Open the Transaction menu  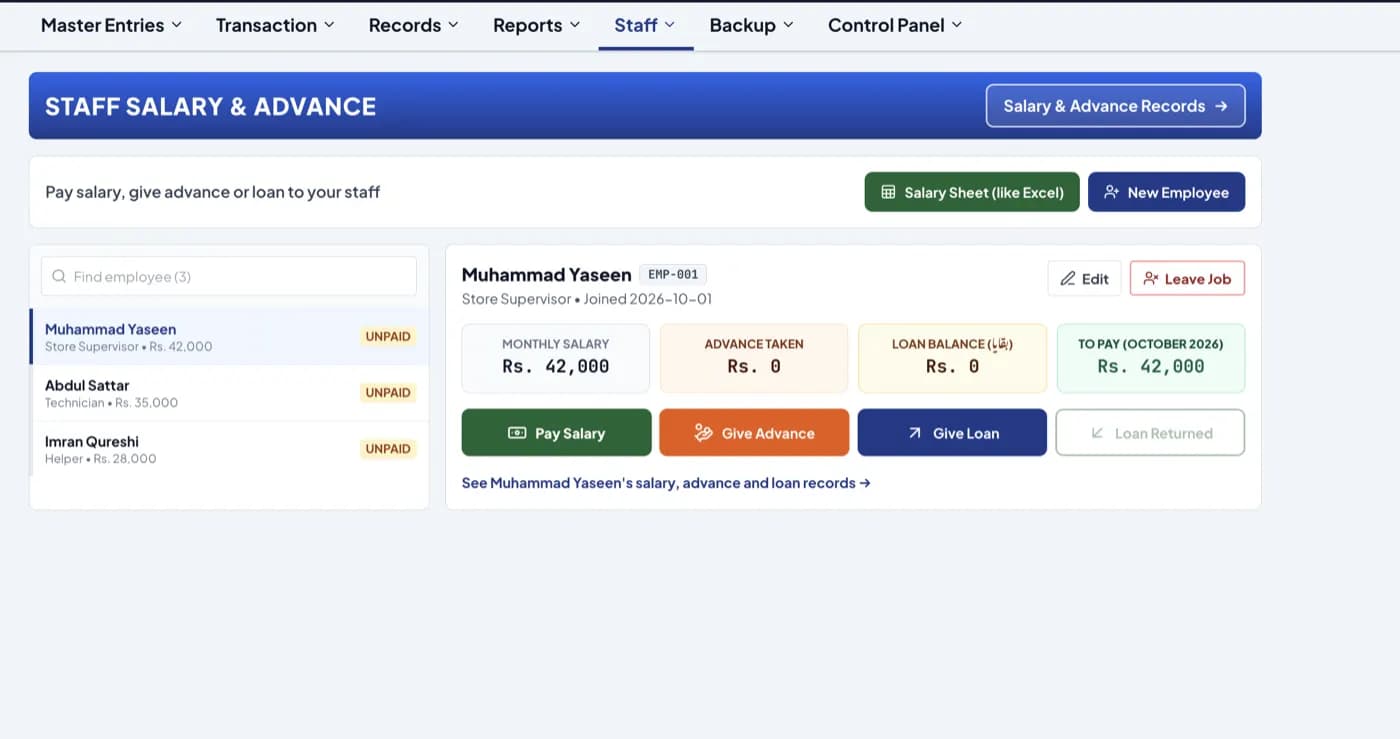point(275,25)
